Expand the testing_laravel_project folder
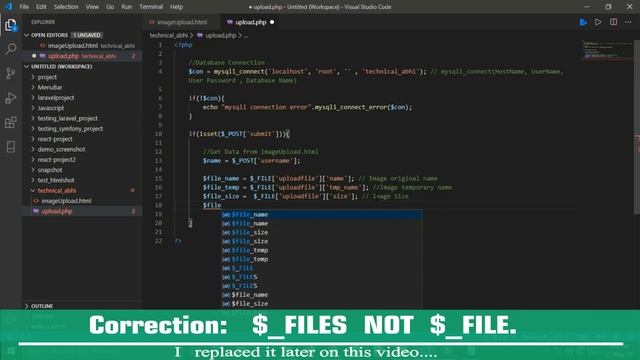 67,118
